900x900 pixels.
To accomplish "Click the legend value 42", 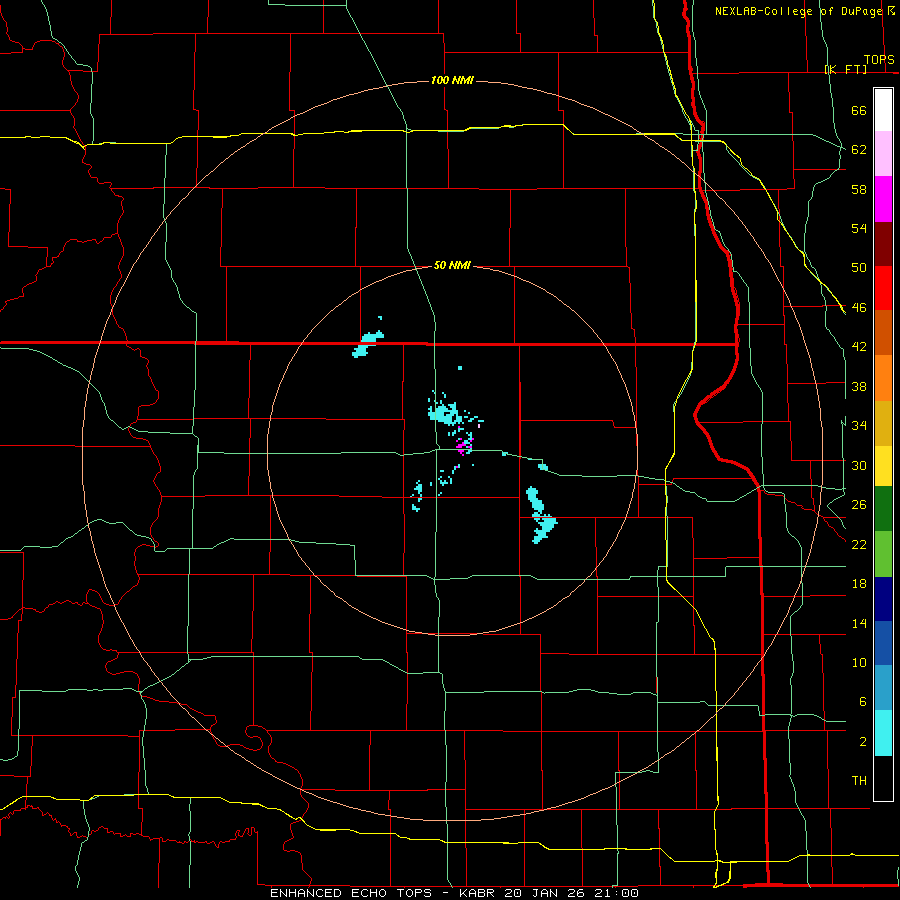I will [859, 347].
